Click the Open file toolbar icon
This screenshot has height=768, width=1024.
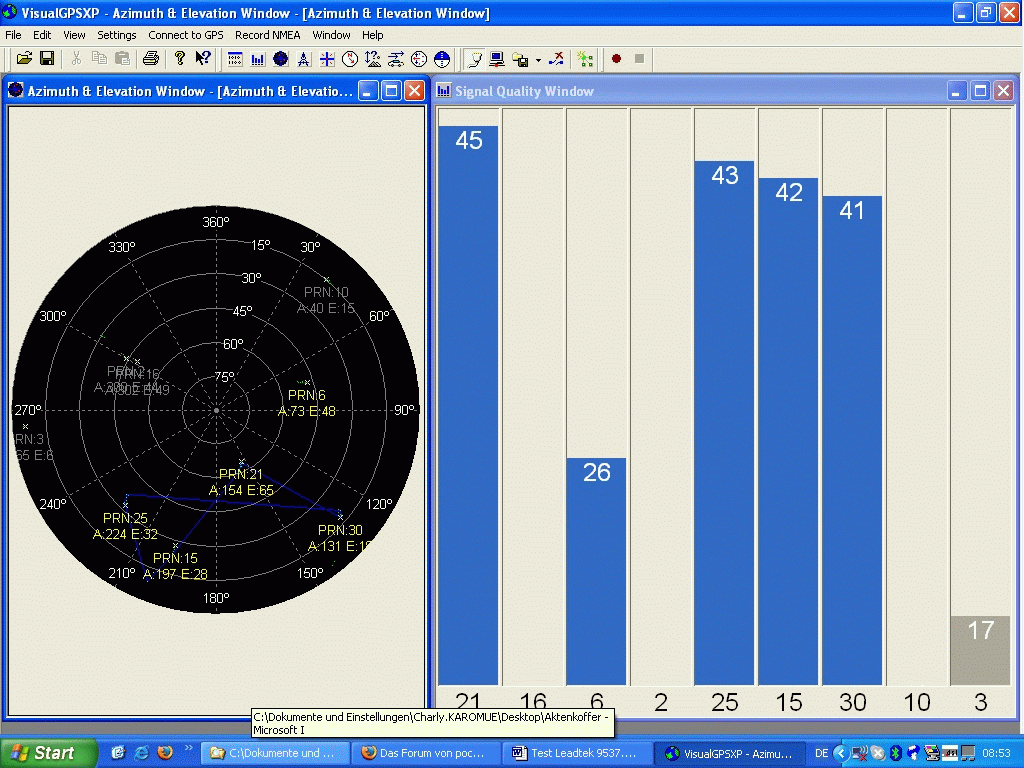pyautogui.click(x=24, y=59)
